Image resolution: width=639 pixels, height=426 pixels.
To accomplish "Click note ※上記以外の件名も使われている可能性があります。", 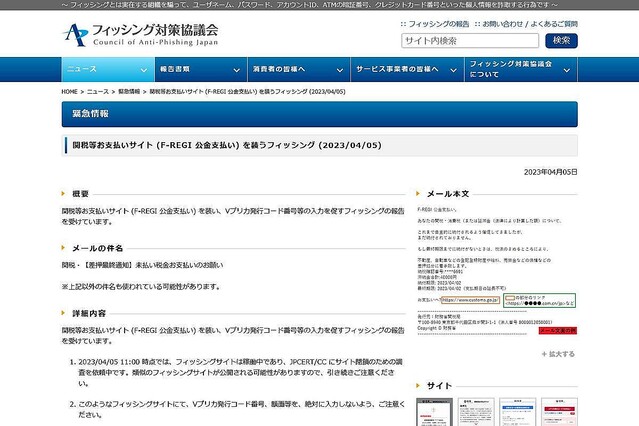I will pyautogui.click(x=141, y=287).
